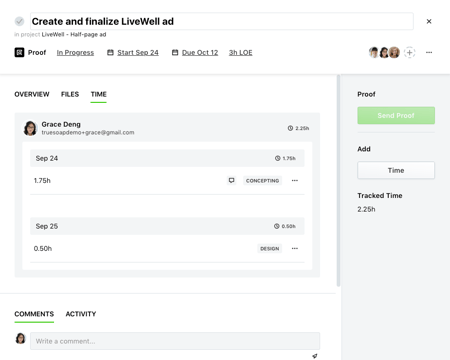Click the first assignee avatar in header
450x360 pixels.
pos(374,52)
